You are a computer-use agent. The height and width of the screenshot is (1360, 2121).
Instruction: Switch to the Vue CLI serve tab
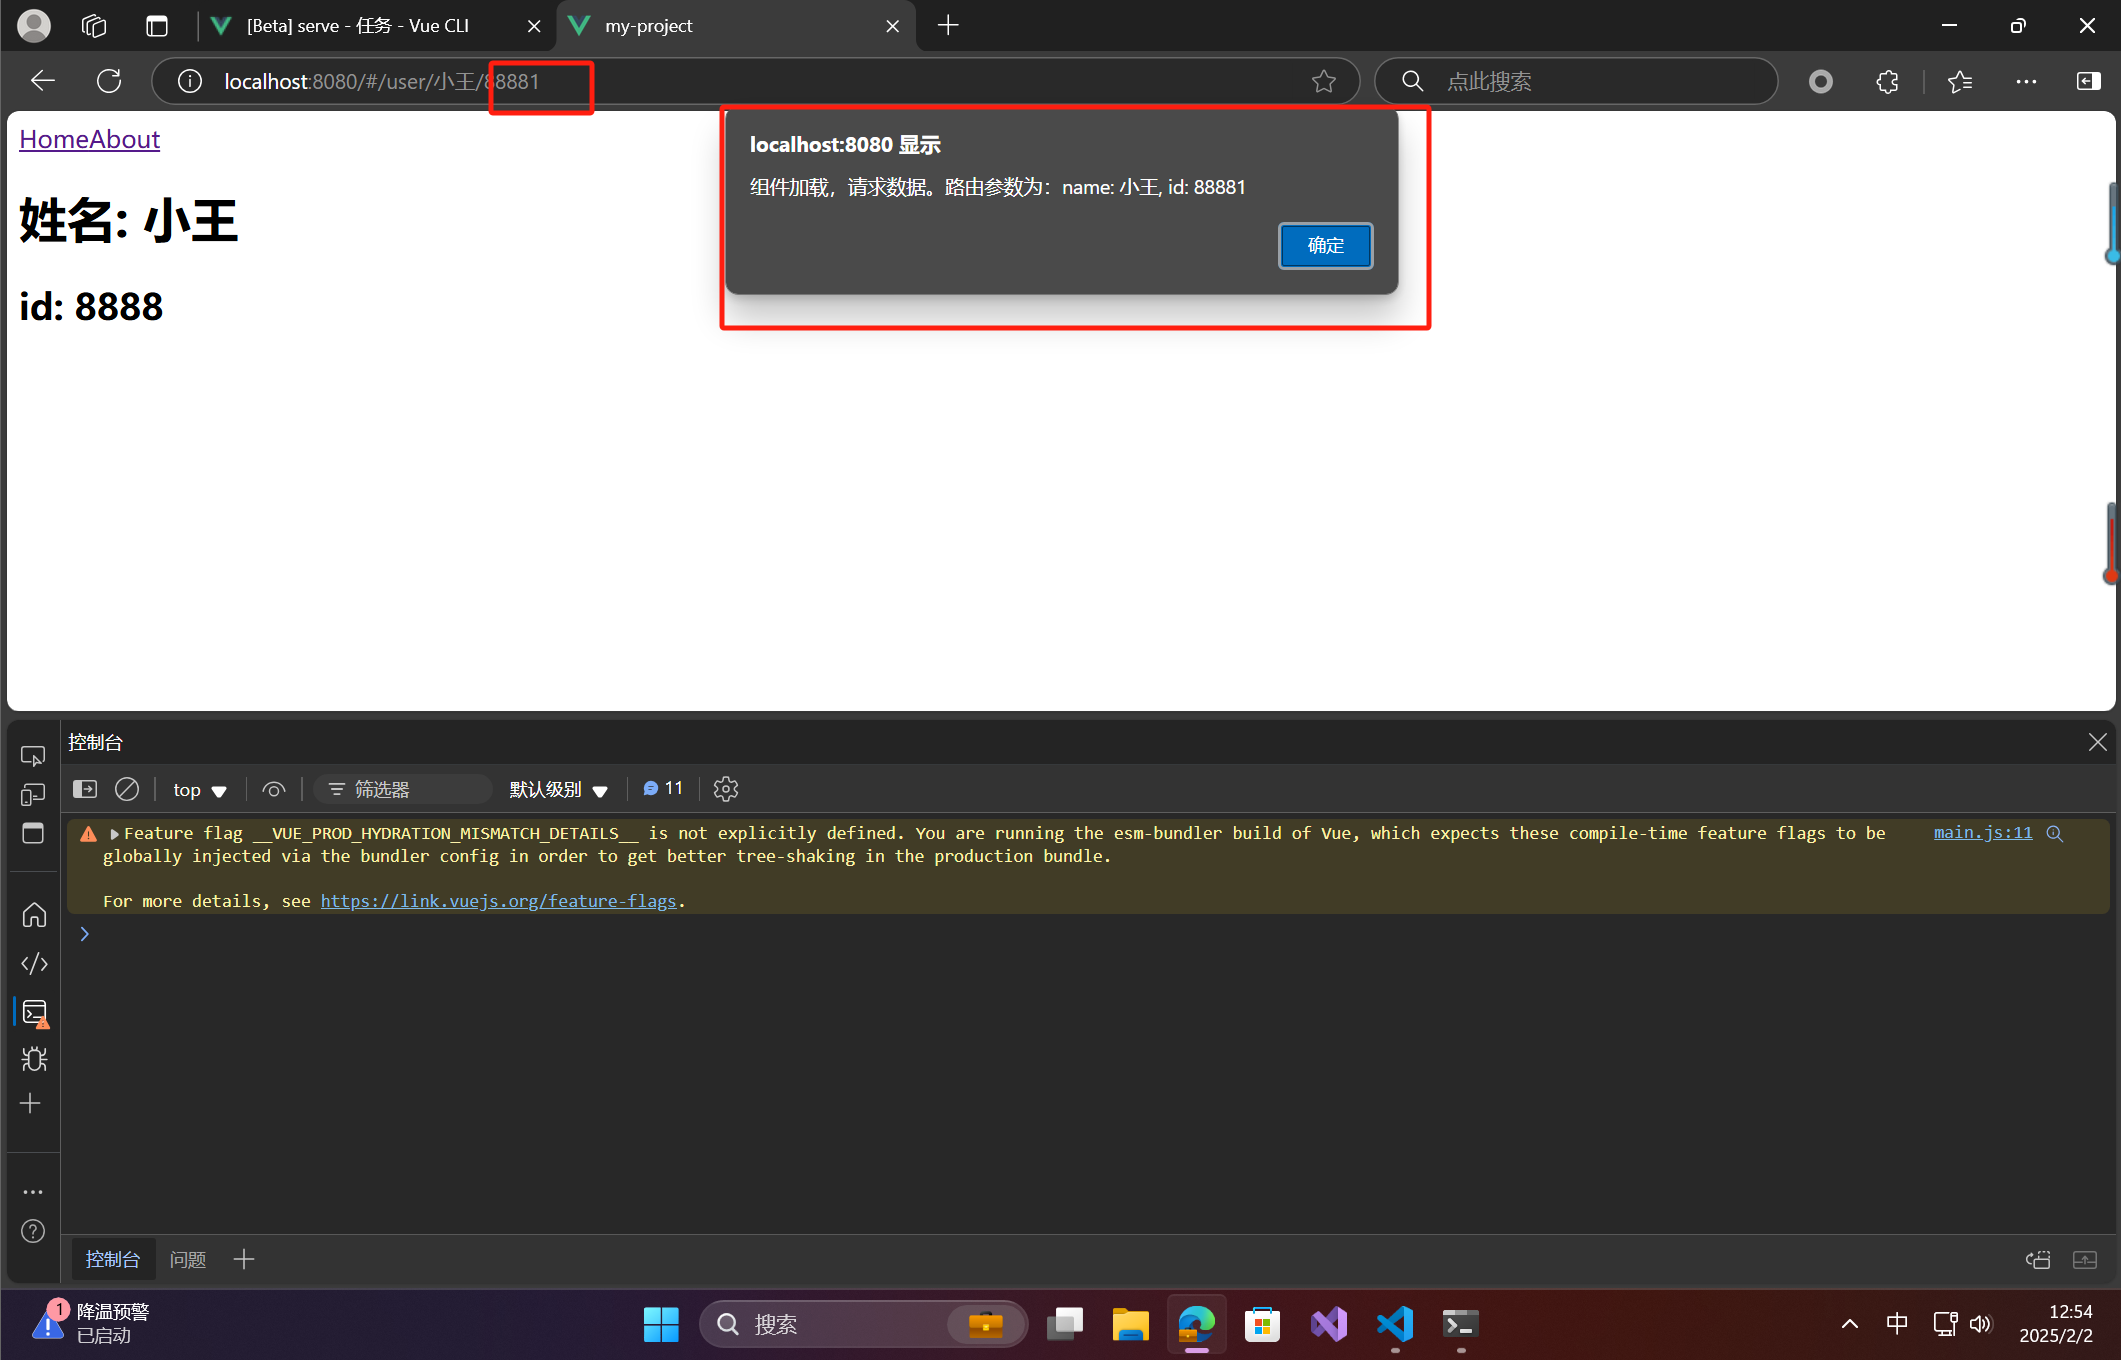358,26
